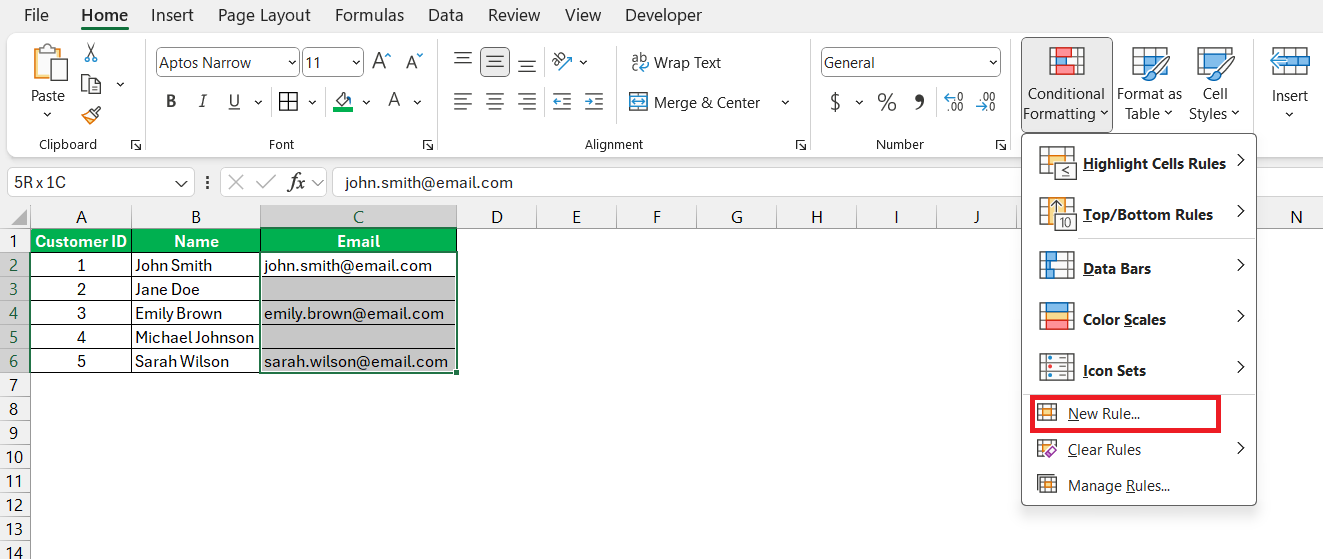Align text right
The image size is (1323, 559).
(x=526, y=102)
